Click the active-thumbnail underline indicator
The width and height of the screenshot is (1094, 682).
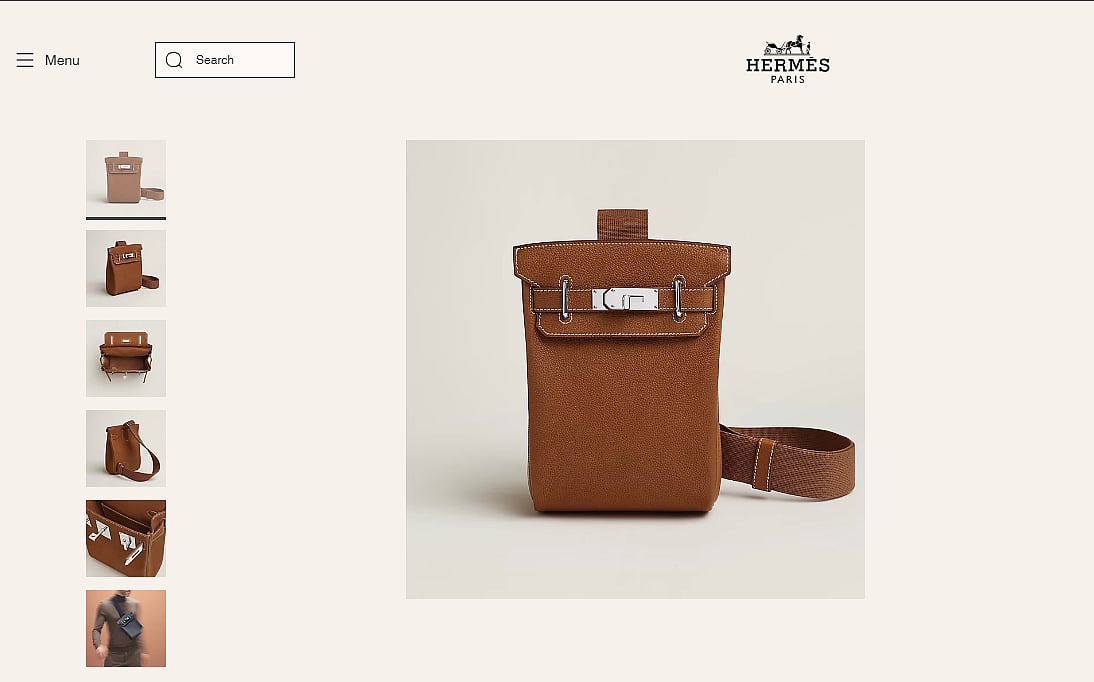(x=126, y=218)
